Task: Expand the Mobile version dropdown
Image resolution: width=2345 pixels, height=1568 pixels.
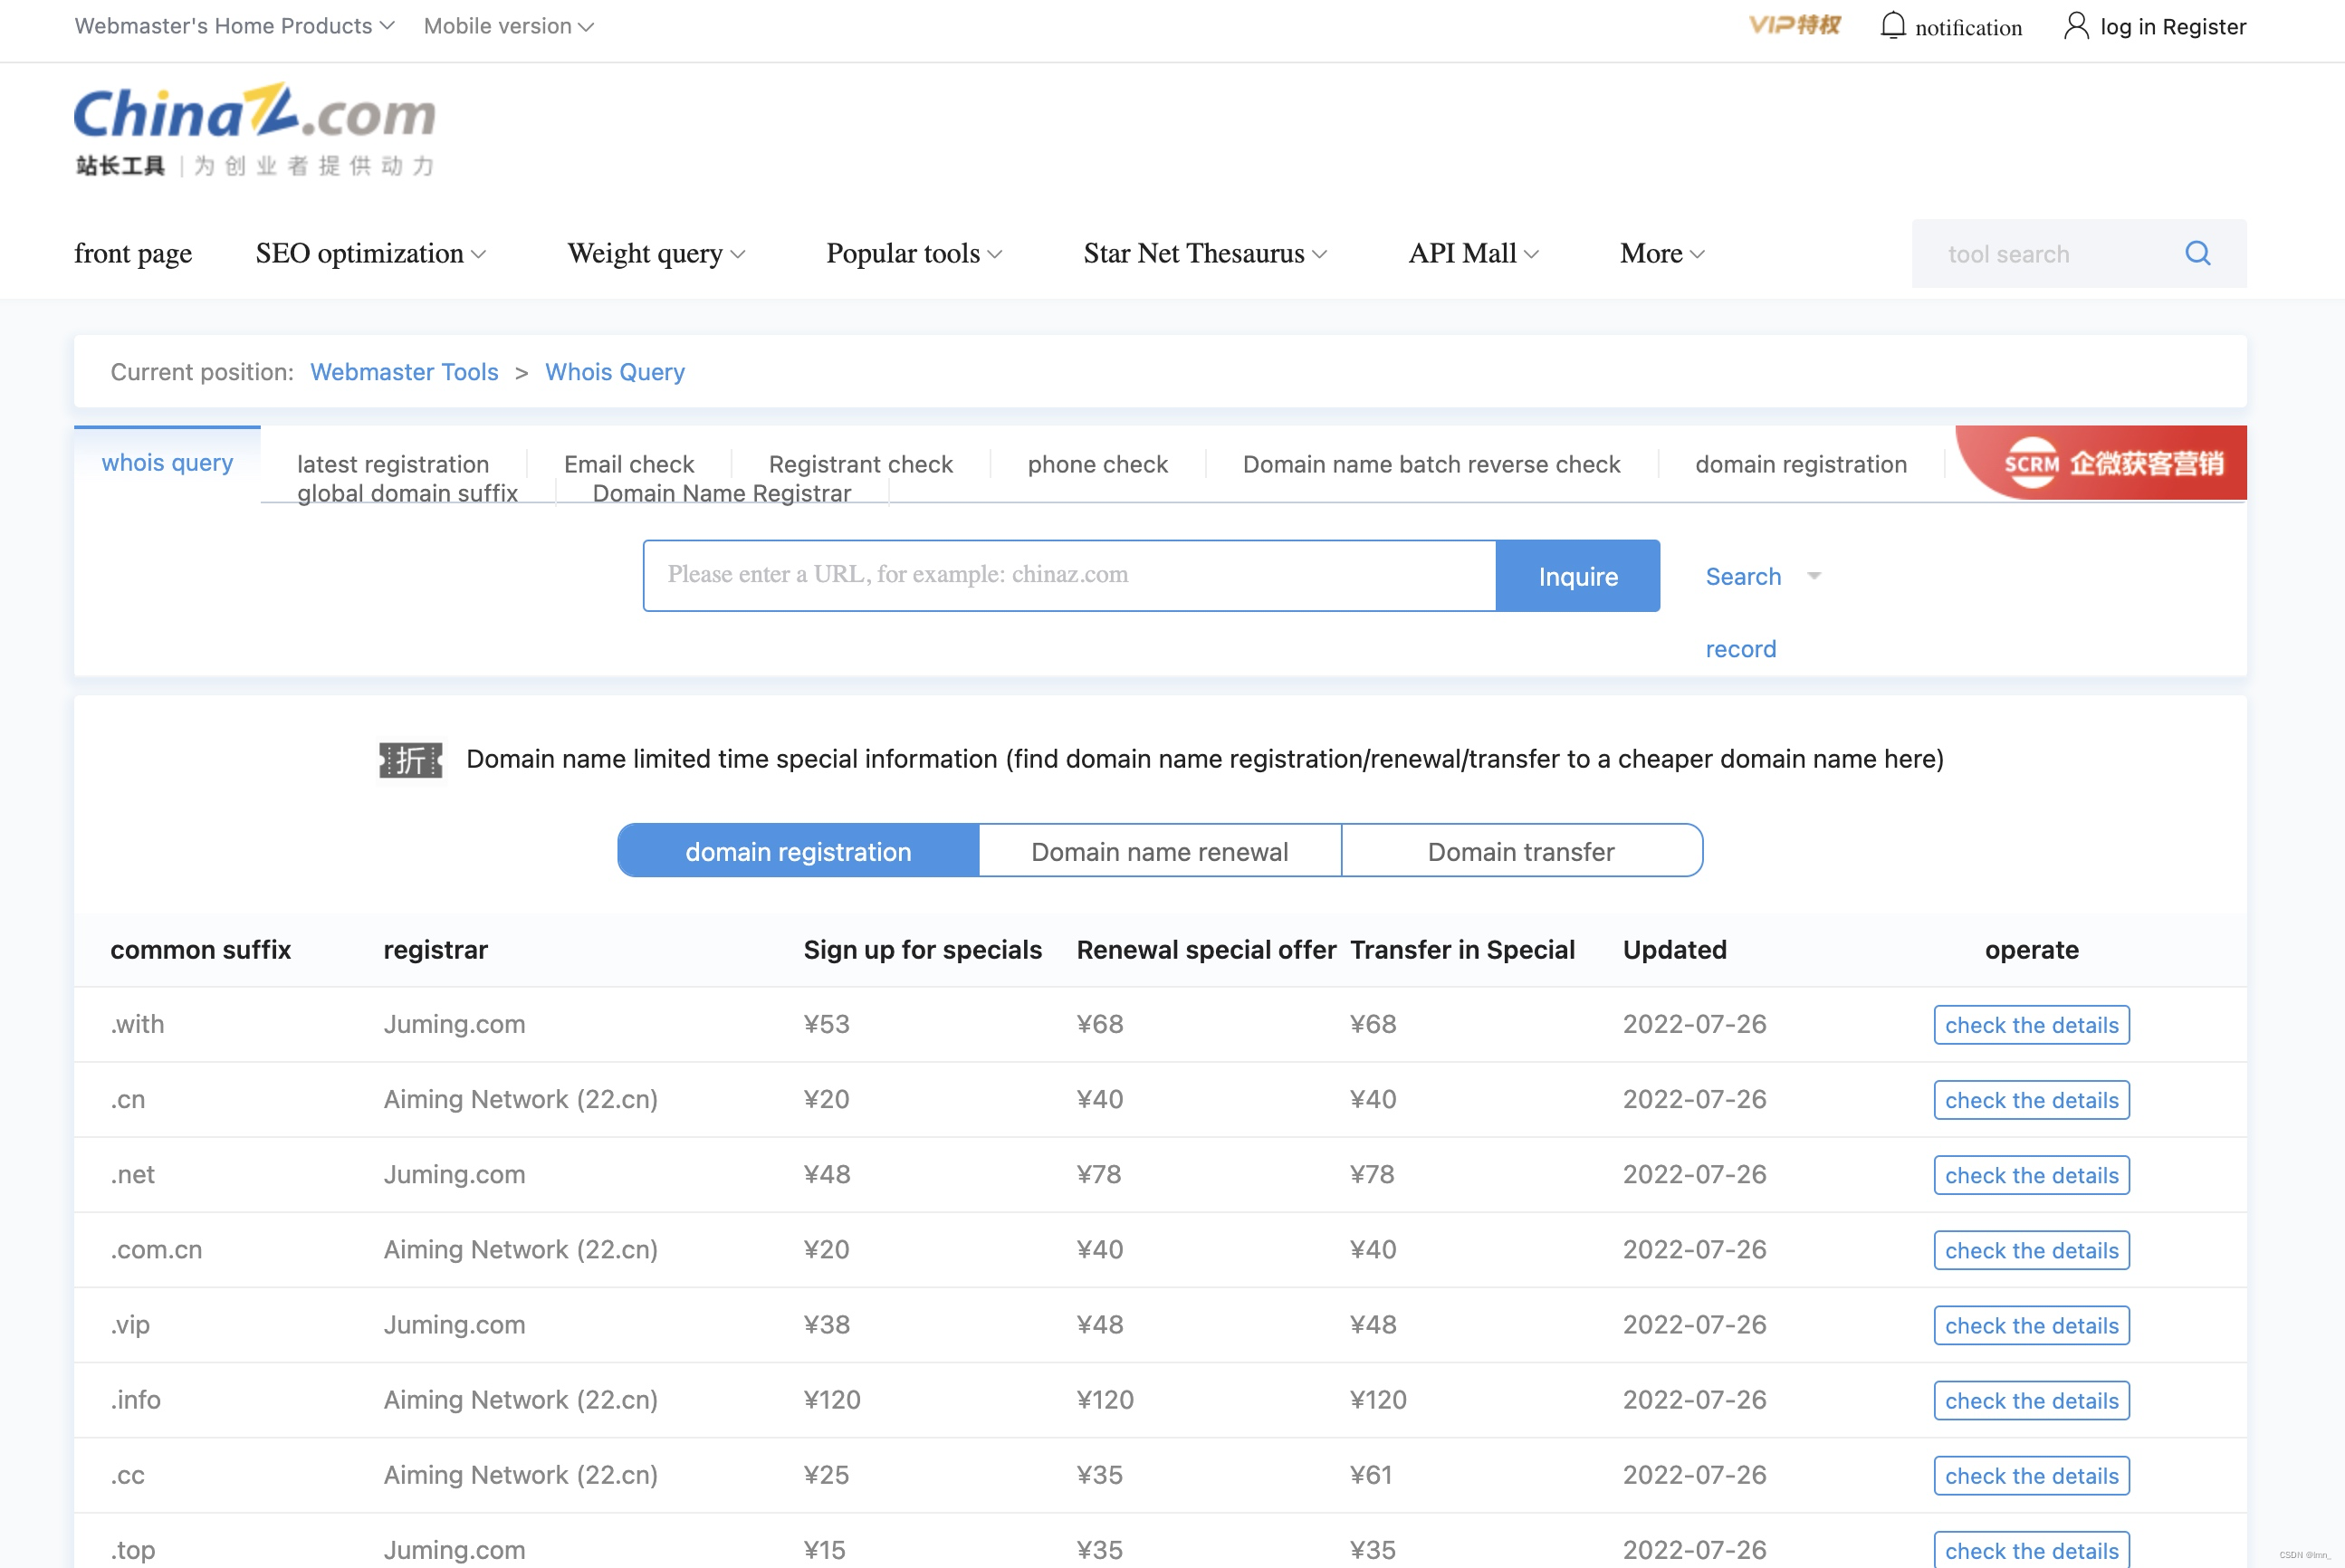Action: coord(509,26)
